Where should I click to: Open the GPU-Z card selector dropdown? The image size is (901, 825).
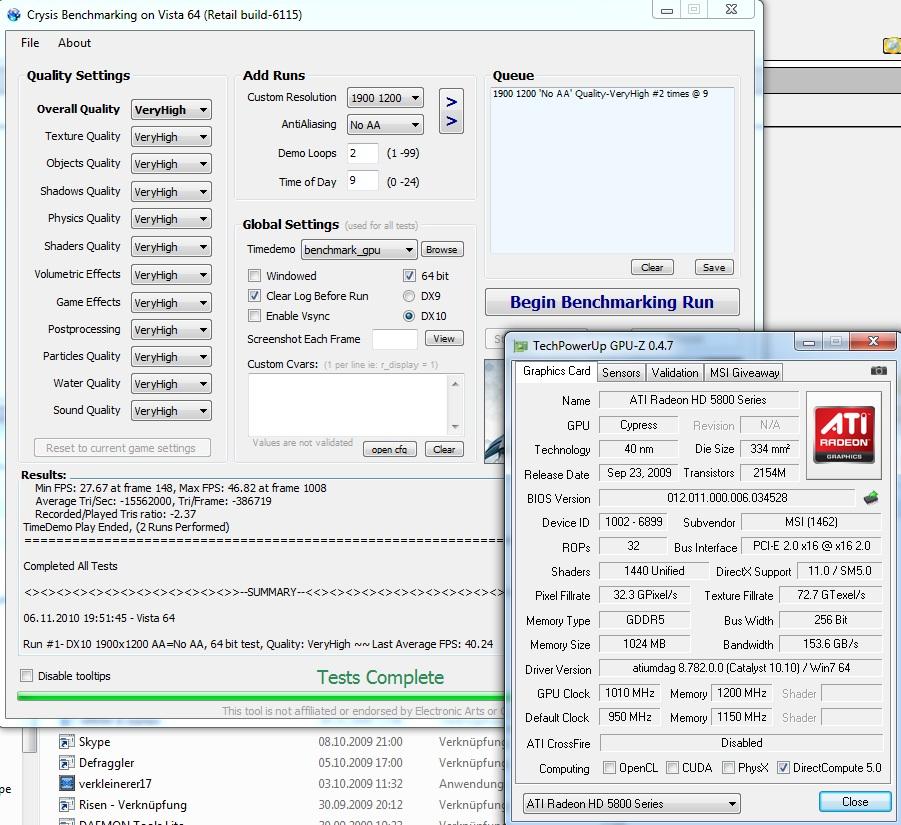pos(632,803)
